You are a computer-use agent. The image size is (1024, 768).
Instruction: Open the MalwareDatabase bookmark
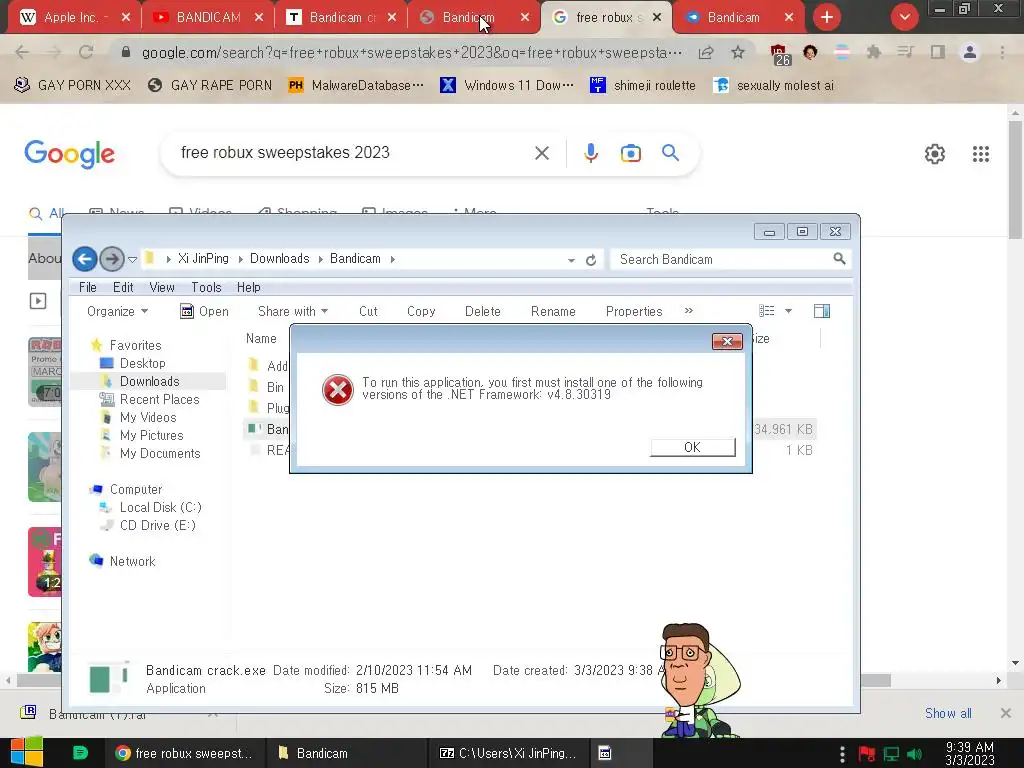[x=356, y=86]
